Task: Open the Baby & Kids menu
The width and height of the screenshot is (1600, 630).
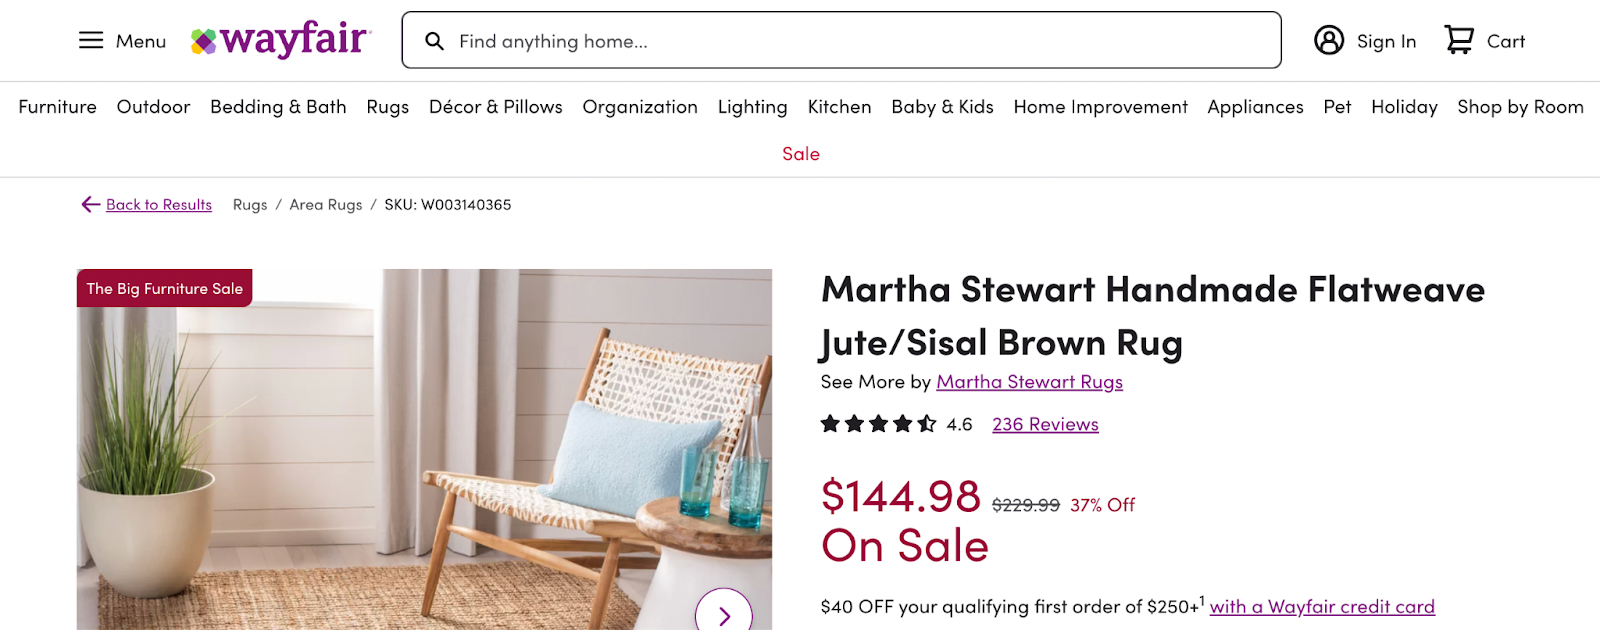Action: coord(942,107)
